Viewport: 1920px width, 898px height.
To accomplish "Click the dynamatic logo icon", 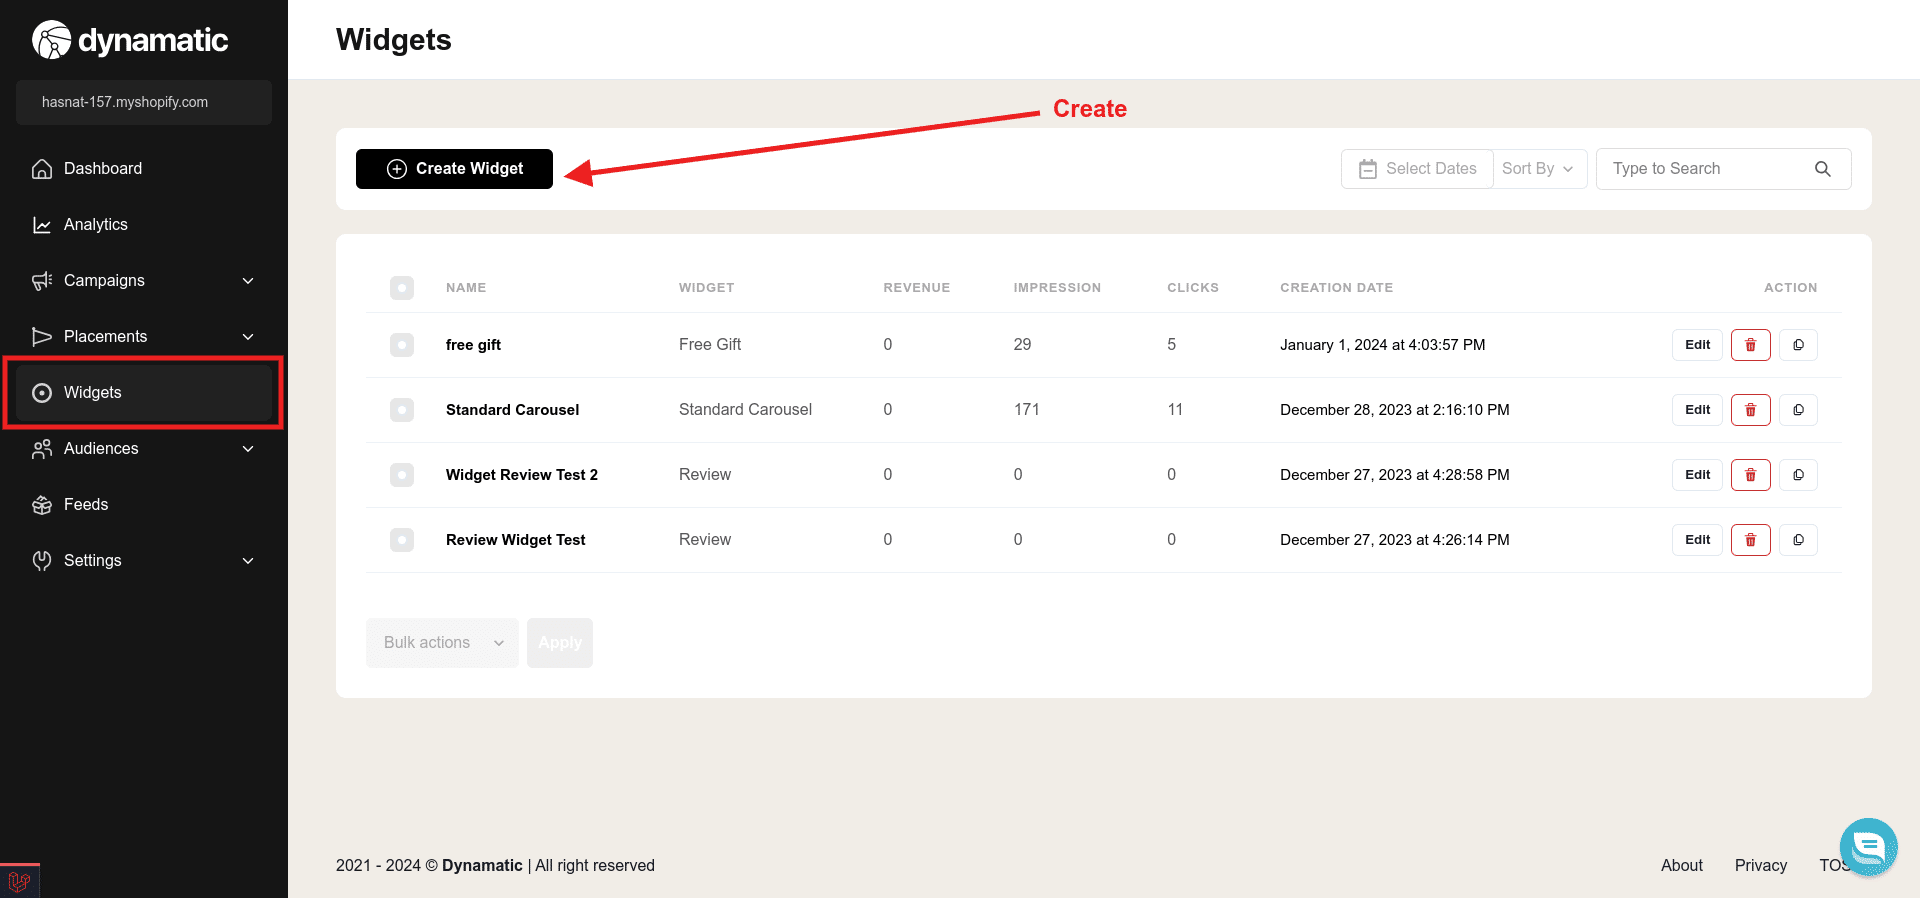I will [x=52, y=40].
